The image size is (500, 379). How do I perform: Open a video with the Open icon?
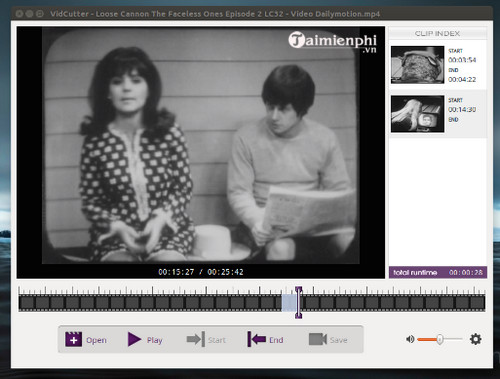(73, 339)
